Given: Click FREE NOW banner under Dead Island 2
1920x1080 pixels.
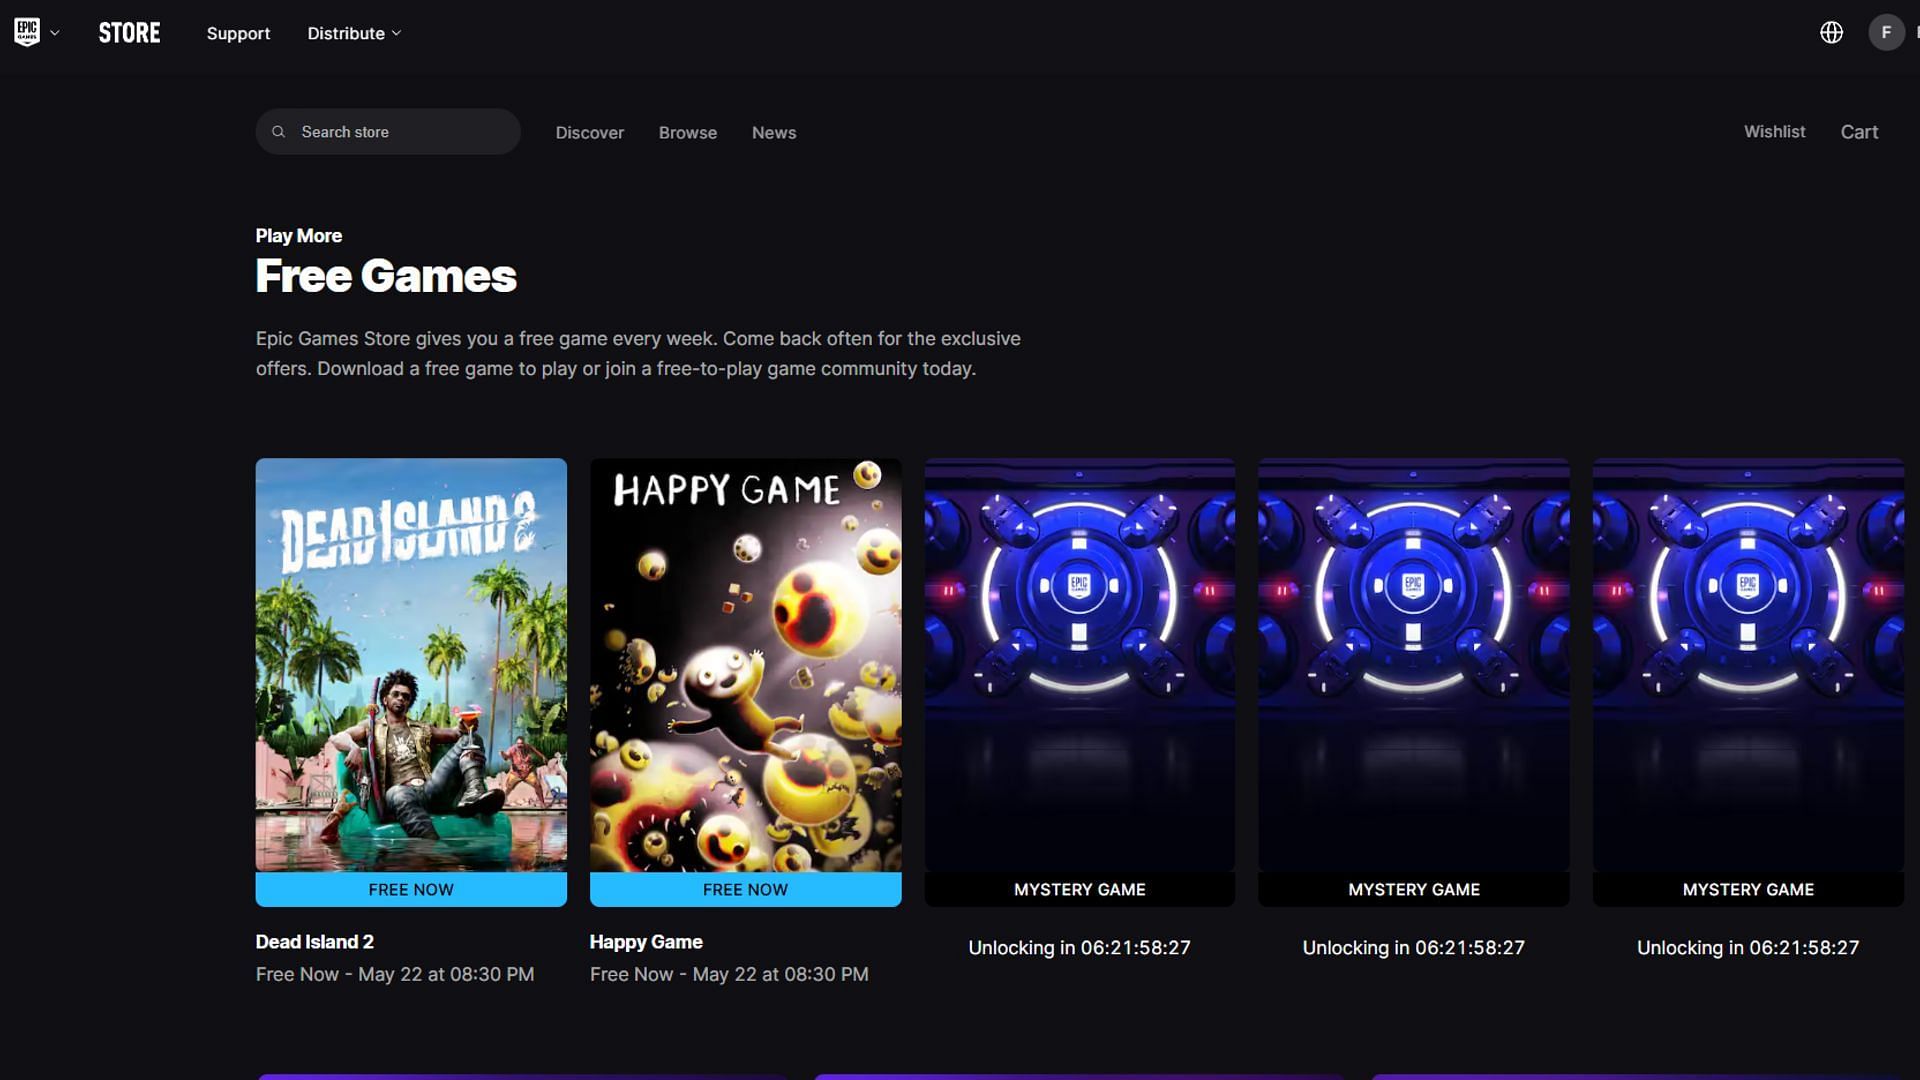Looking at the screenshot, I should (411, 889).
